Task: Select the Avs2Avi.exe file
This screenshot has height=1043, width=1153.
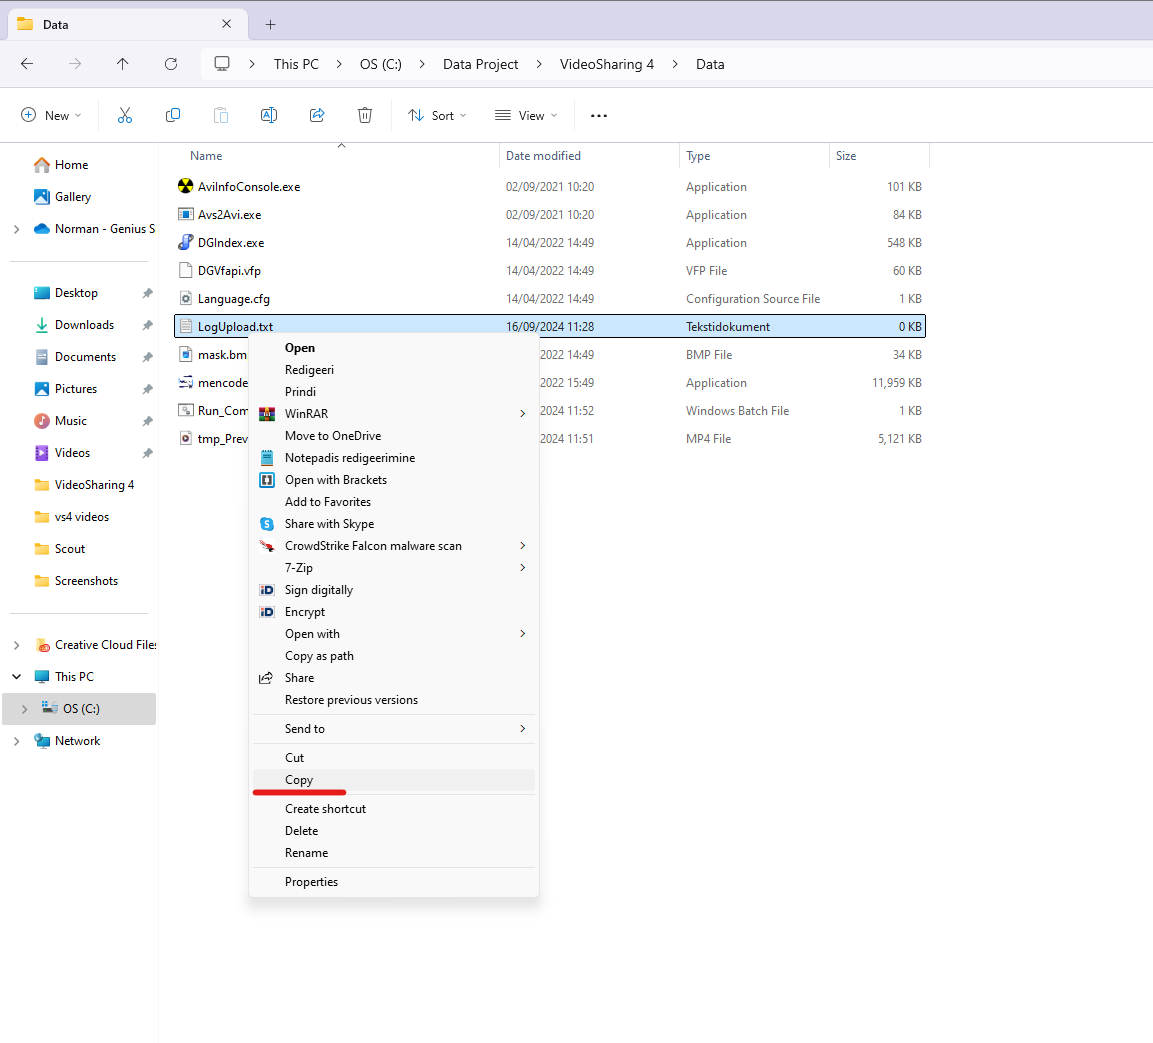Action: tap(229, 215)
